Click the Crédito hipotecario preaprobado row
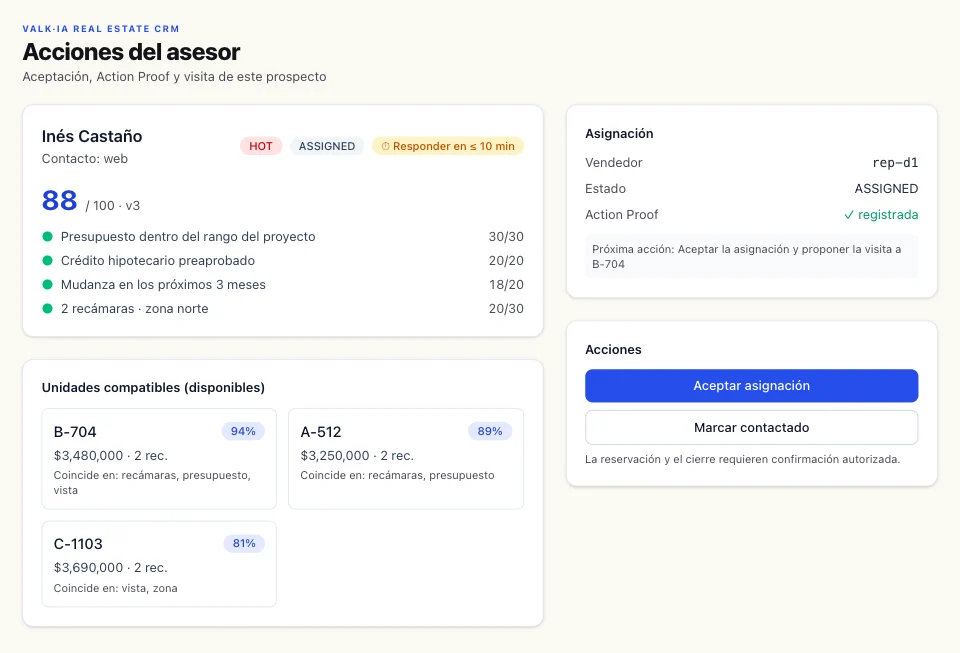Viewport: 960px width, 653px height. click(x=283, y=260)
